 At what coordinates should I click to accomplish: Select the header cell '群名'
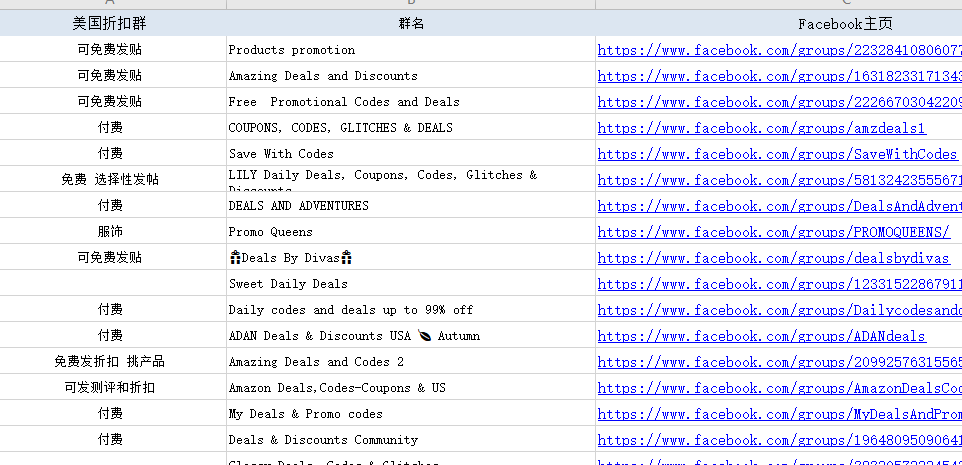pyautogui.click(x=411, y=23)
